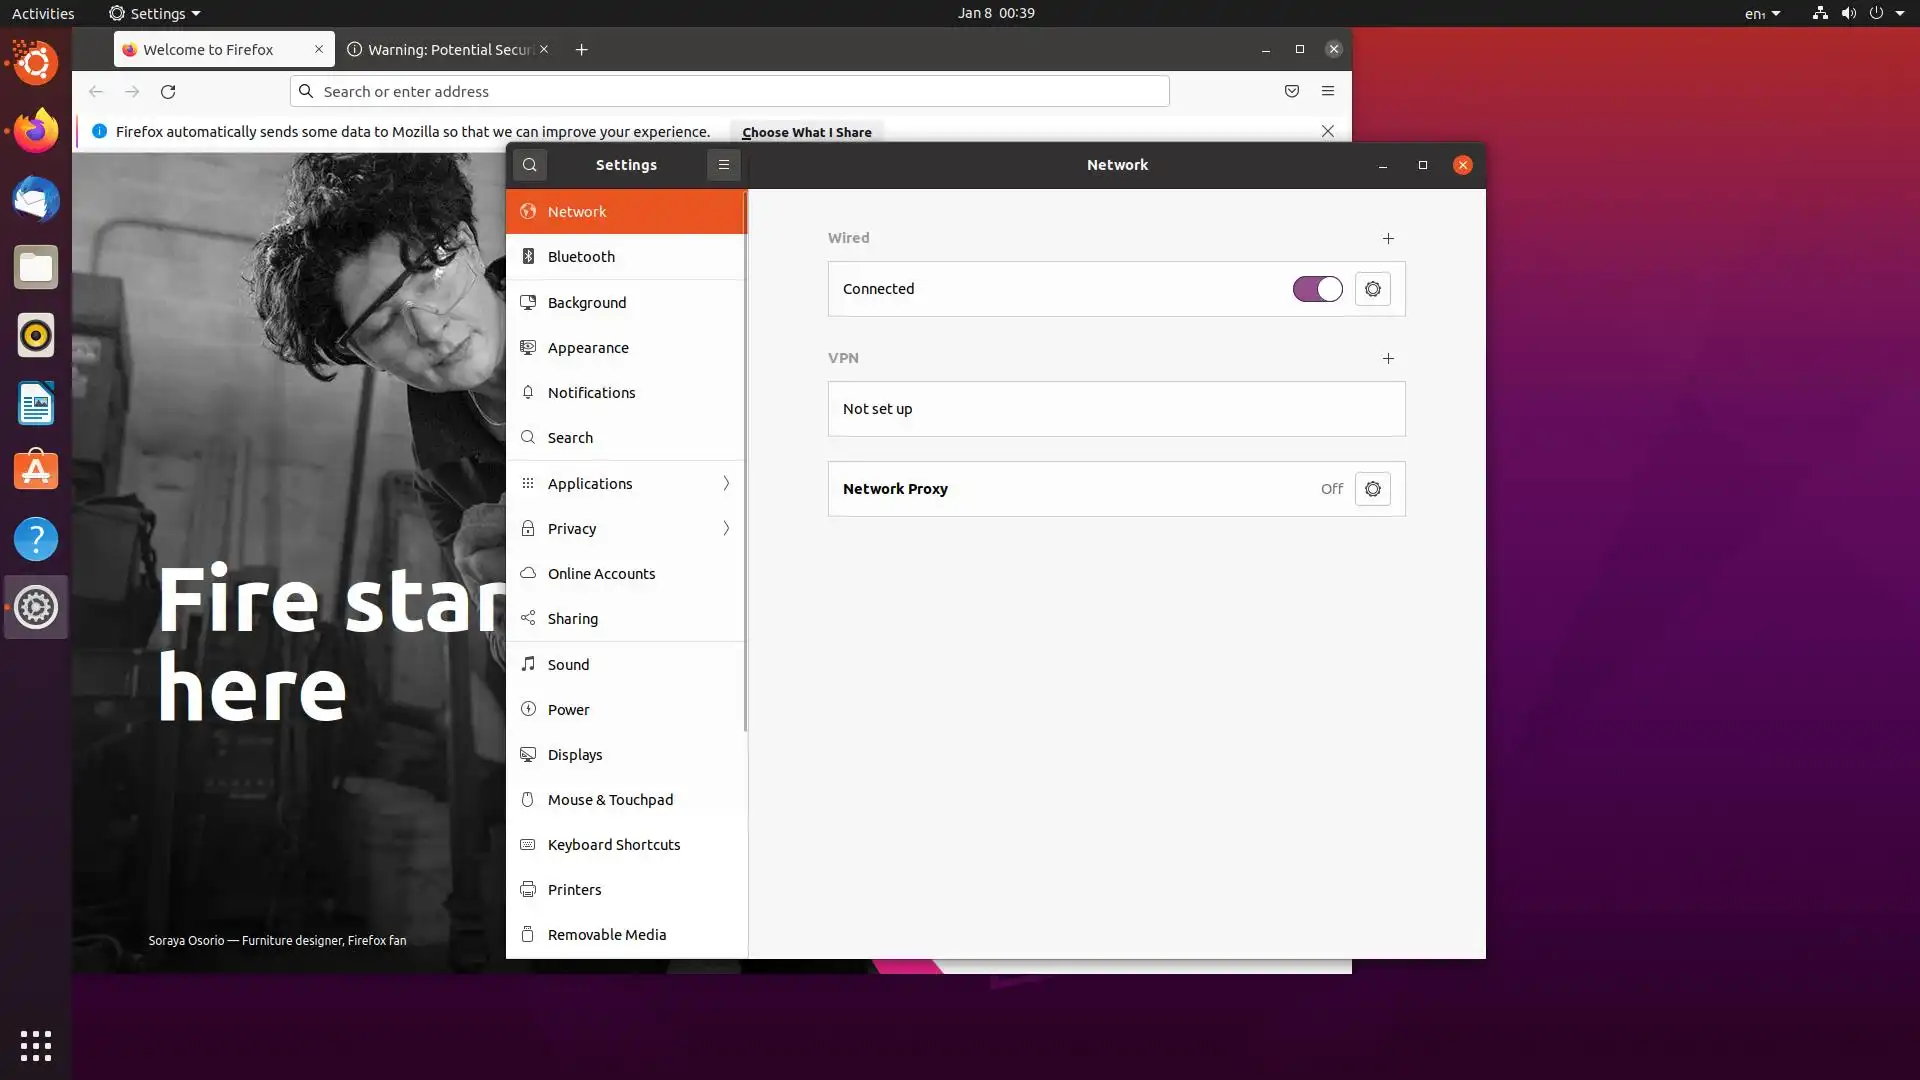Viewport: 1920px width, 1080px height.
Task: Add wired connection profile with plus
Action: pyautogui.click(x=1388, y=238)
